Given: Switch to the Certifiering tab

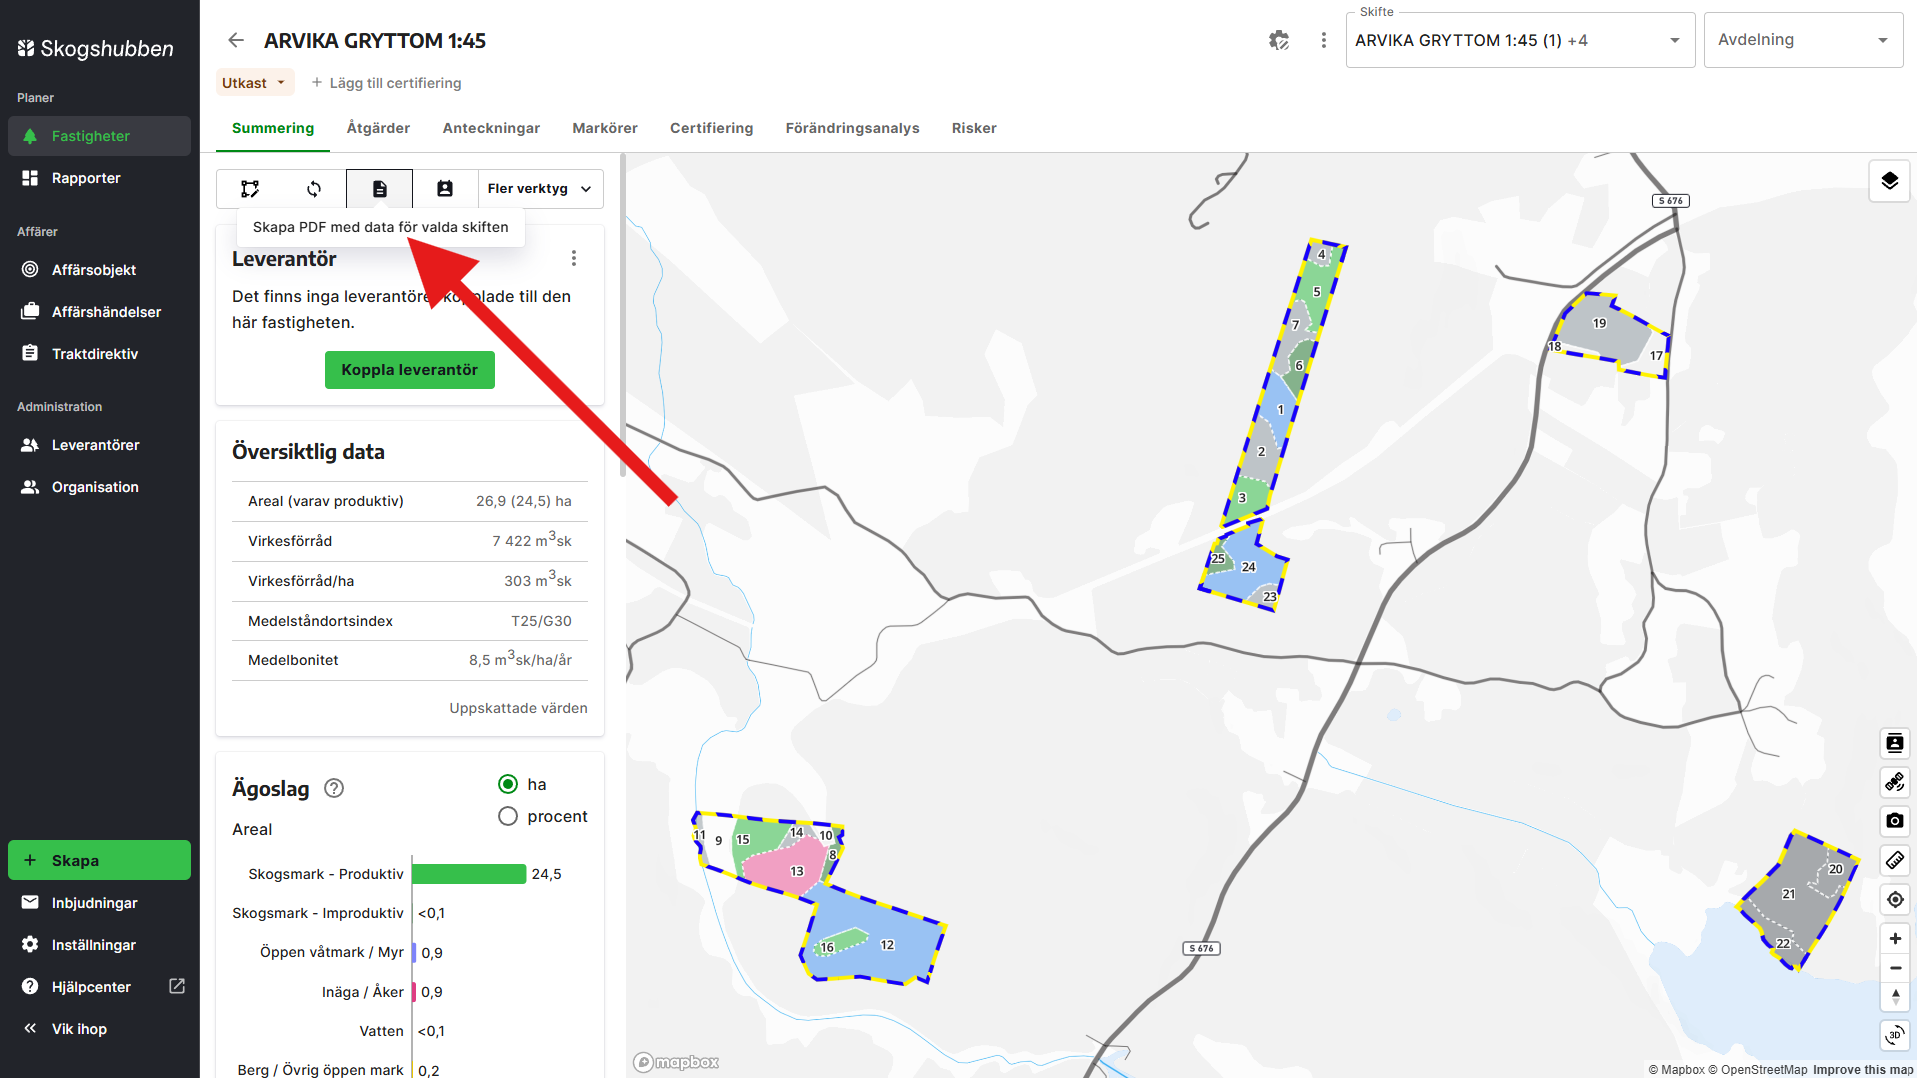Looking at the screenshot, I should click(x=711, y=128).
